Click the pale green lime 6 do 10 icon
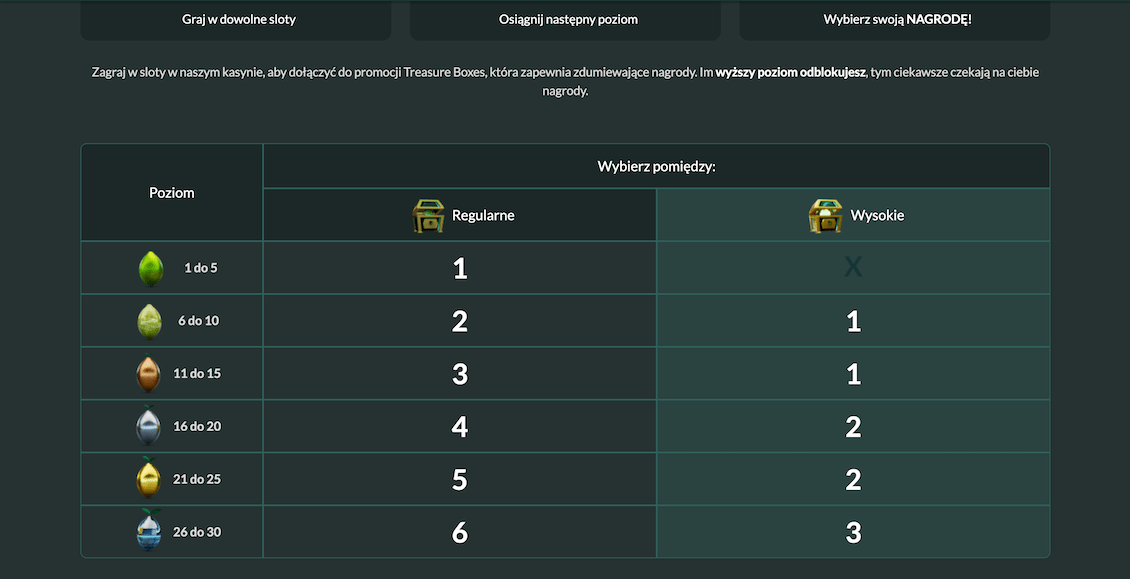The height and width of the screenshot is (579, 1130). coord(149,321)
